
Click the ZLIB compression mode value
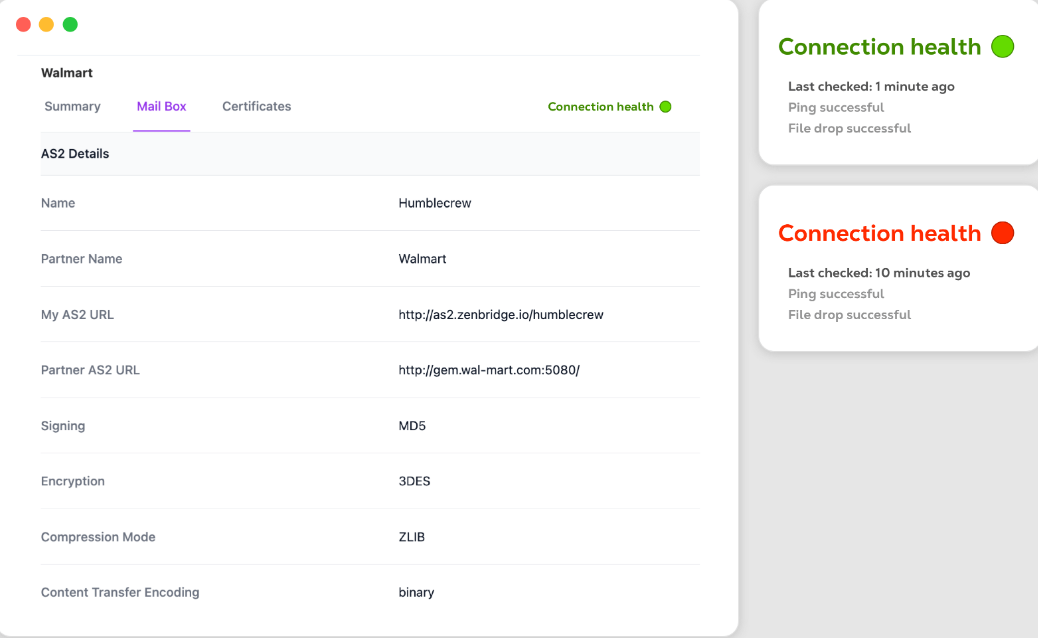(x=411, y=537)
